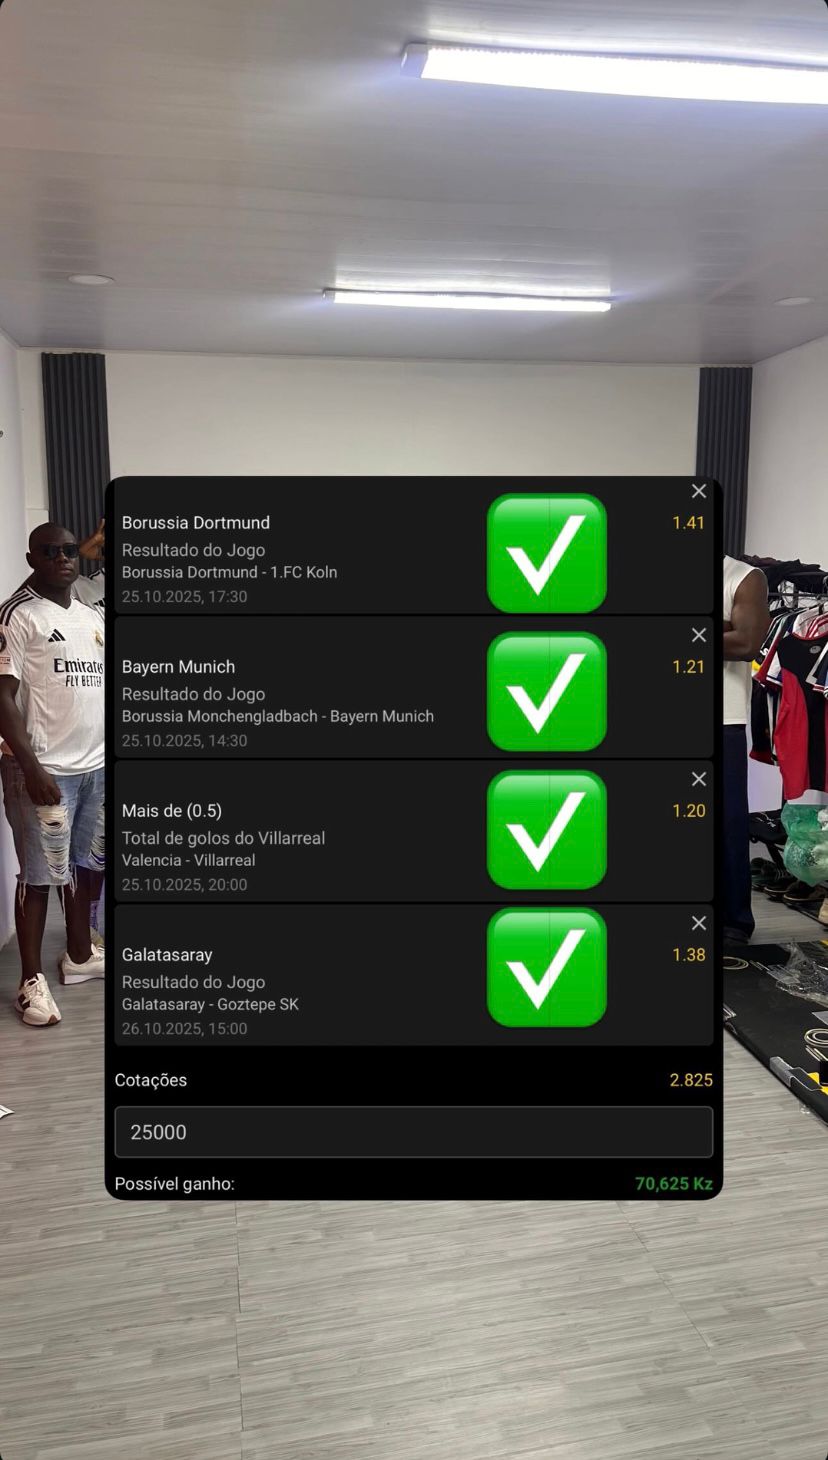Click the 70,625 Kz possible winnings
The width and height of the screenshot is (828, 1460).
(x=674, y=1184)
